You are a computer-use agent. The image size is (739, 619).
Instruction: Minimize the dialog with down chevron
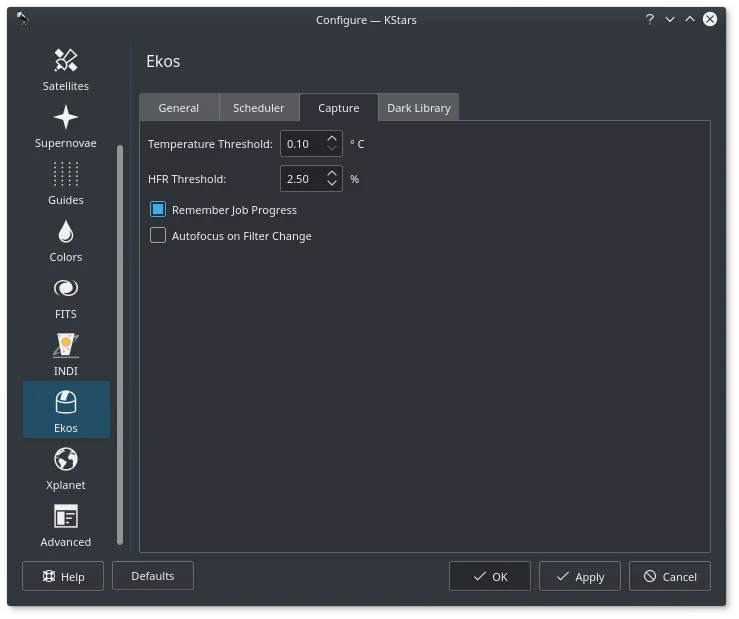coord(670,19)
